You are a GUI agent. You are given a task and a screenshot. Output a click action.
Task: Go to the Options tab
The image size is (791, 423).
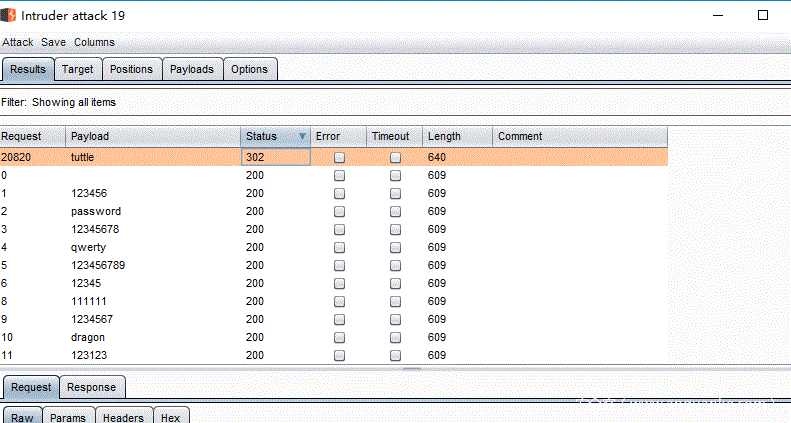click(x=249, y=69)
